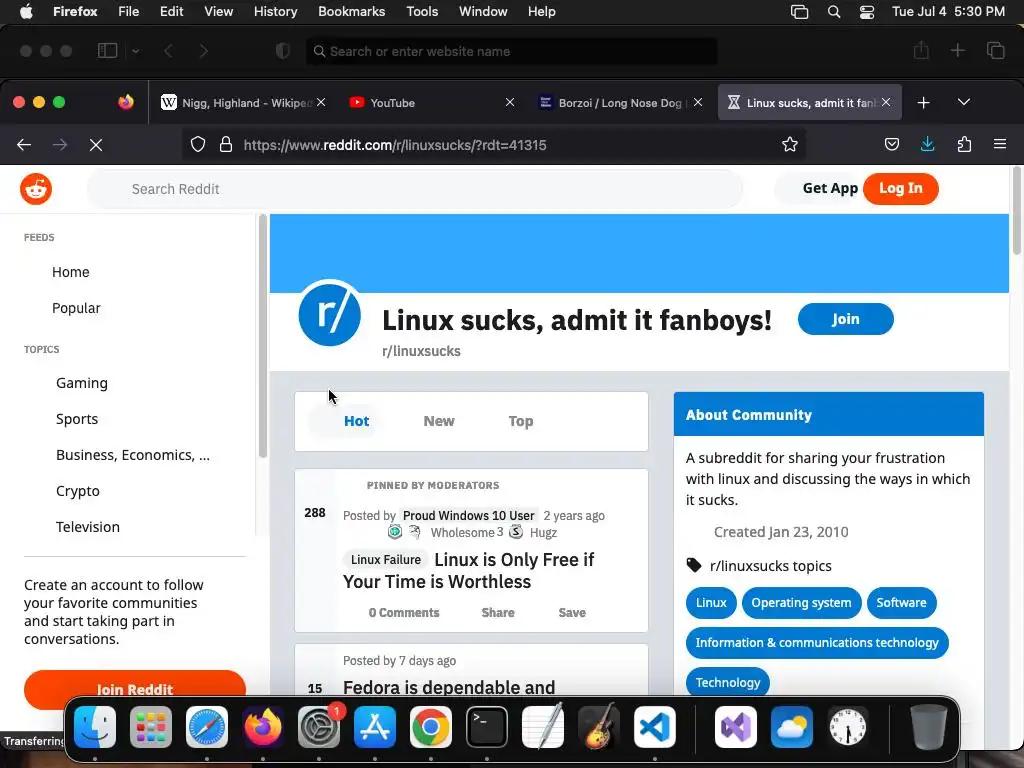
Task: Click the Linux topic tag
Action: click(711, 603)
